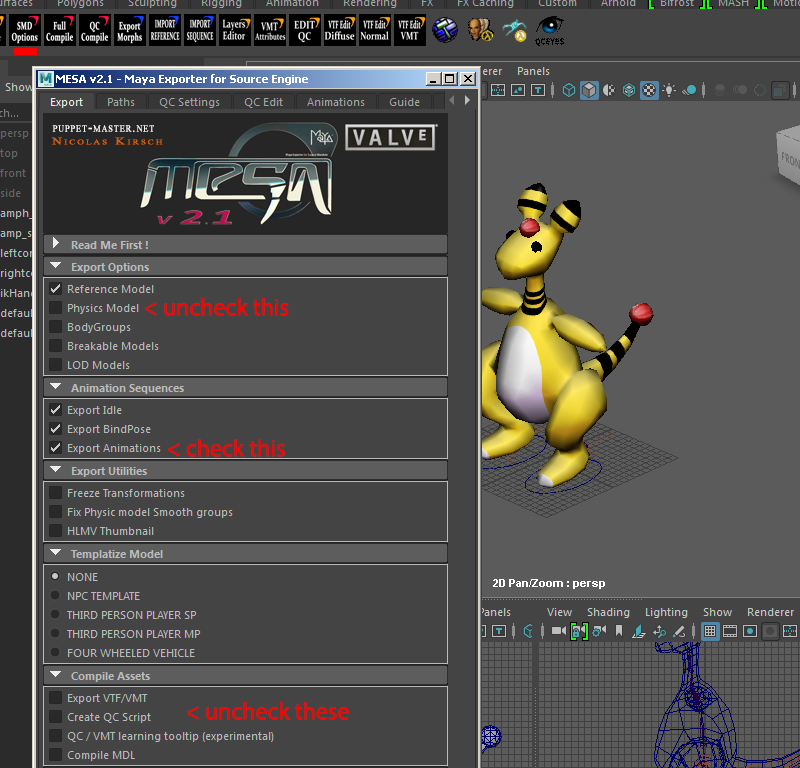Open Lighting menu in lower panel
This screenshot has width=800, height=768.
pos(666,612)
